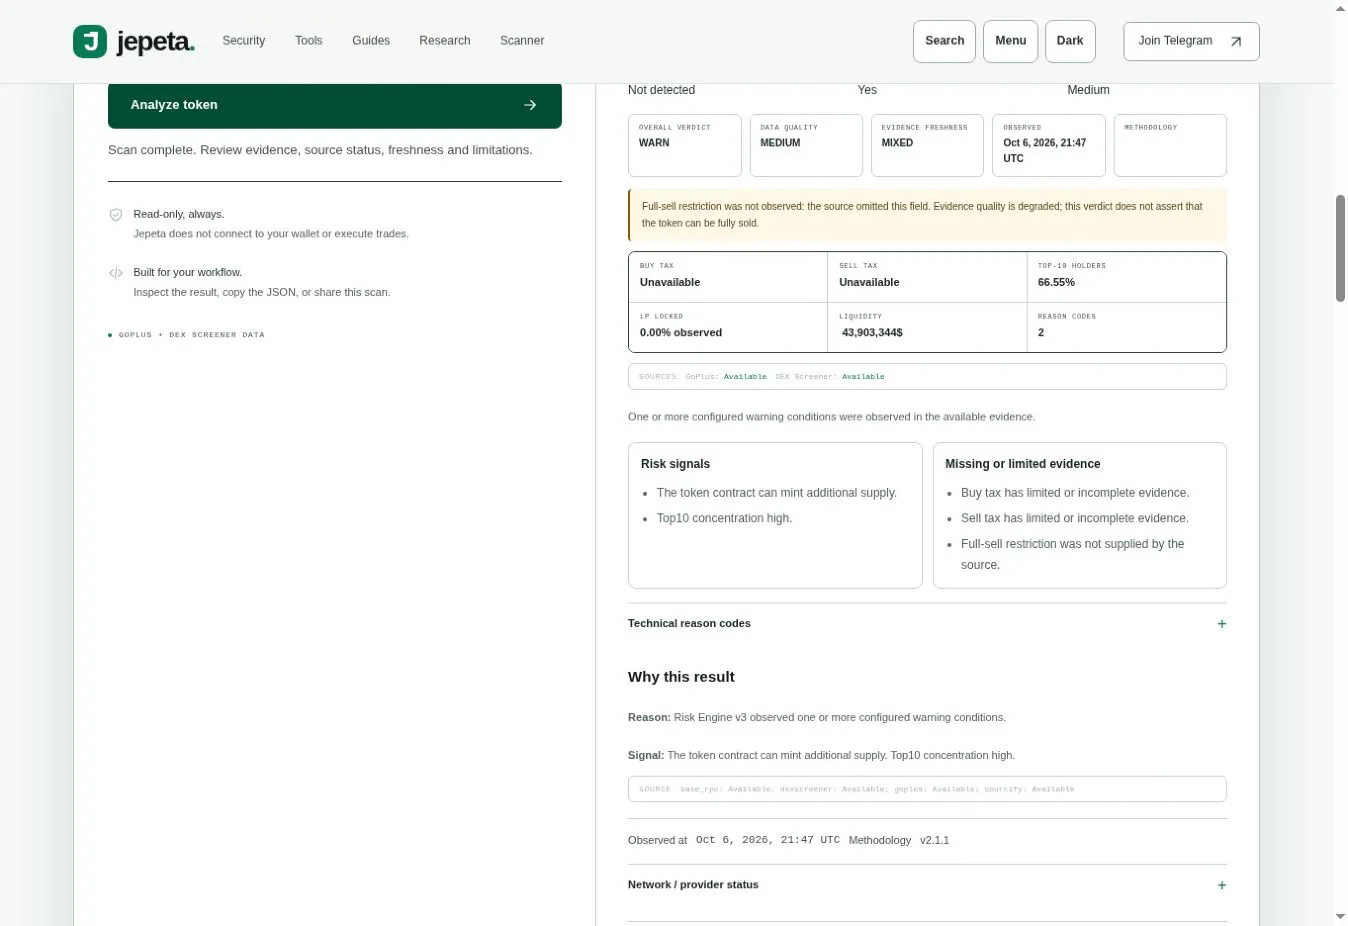Click the external arrow icon beside Join Telegram
Screen dimensions: 1348x926
click(x=1236, y=42)
